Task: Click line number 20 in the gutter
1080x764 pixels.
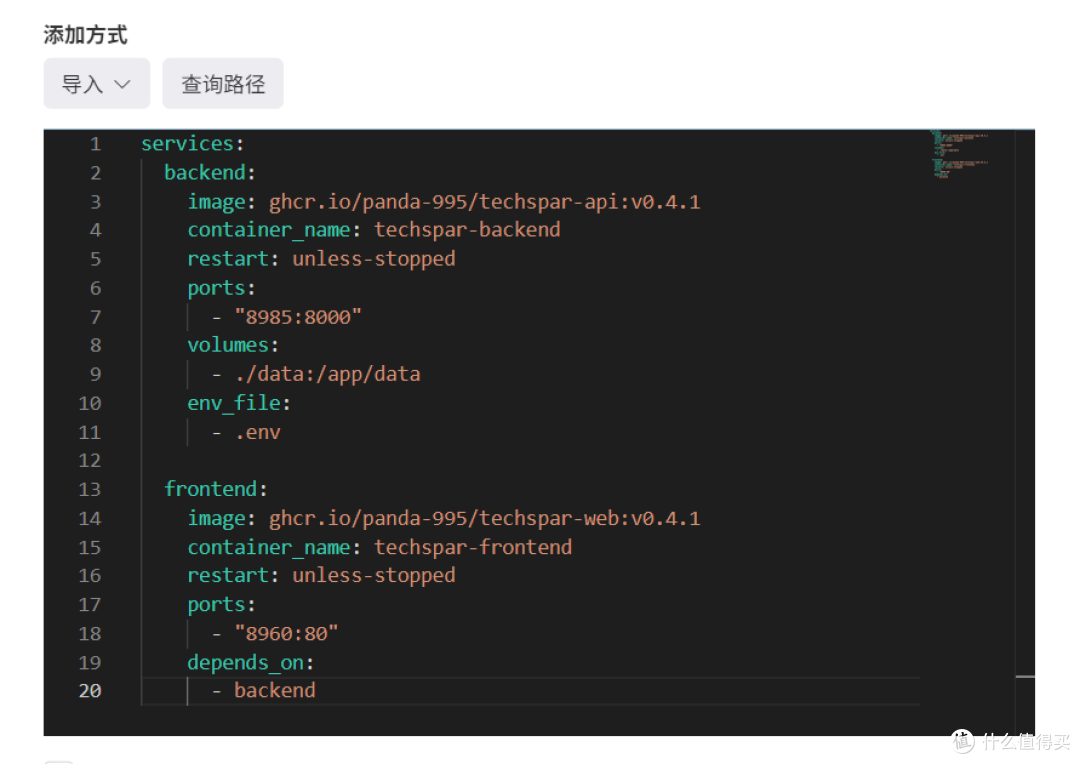Action: tap(90, 690)
